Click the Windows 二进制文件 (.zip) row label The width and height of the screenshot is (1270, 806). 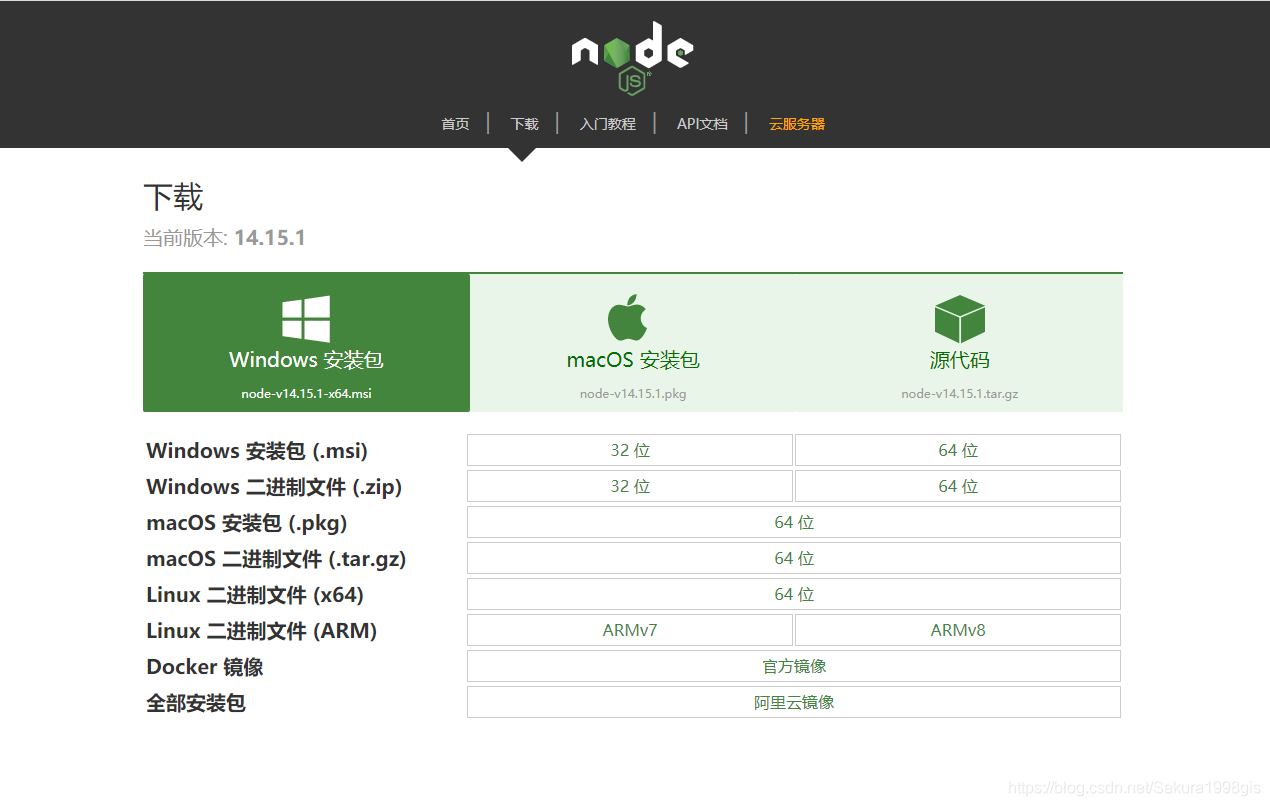pos(274,487)
